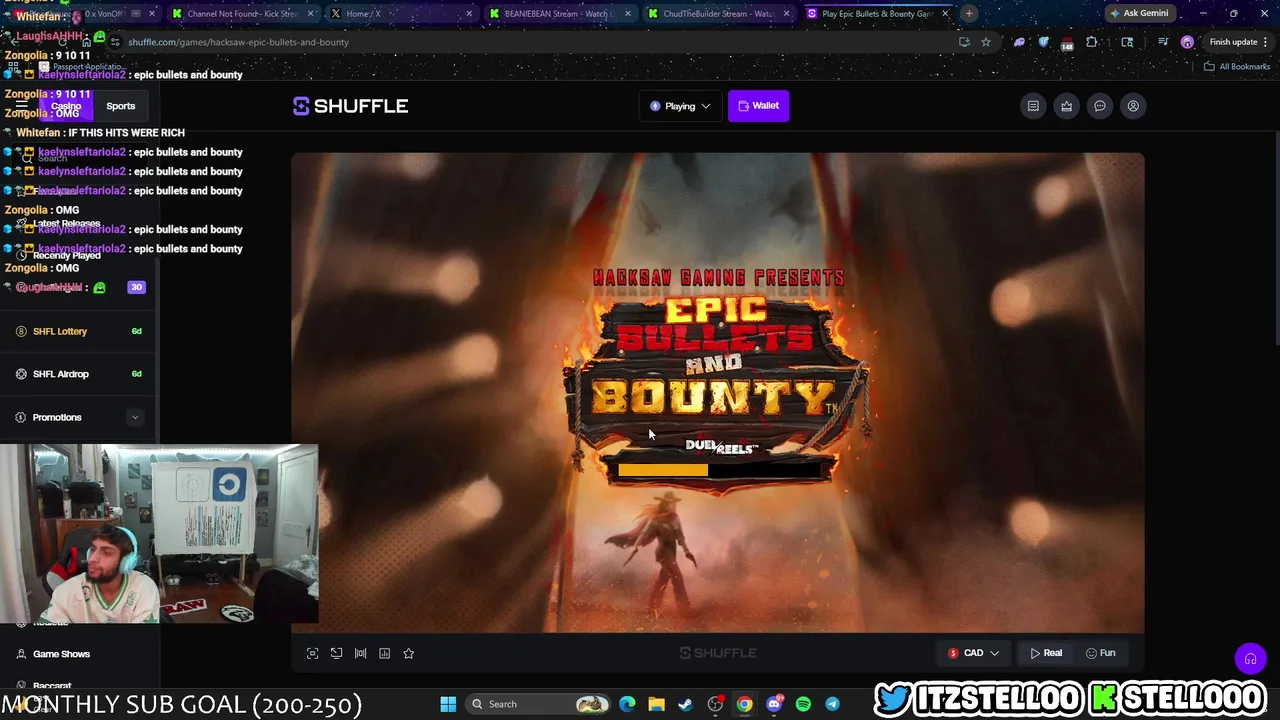Open the bet slip list icon in header
1280x720 pixels.
(1033, 106)
